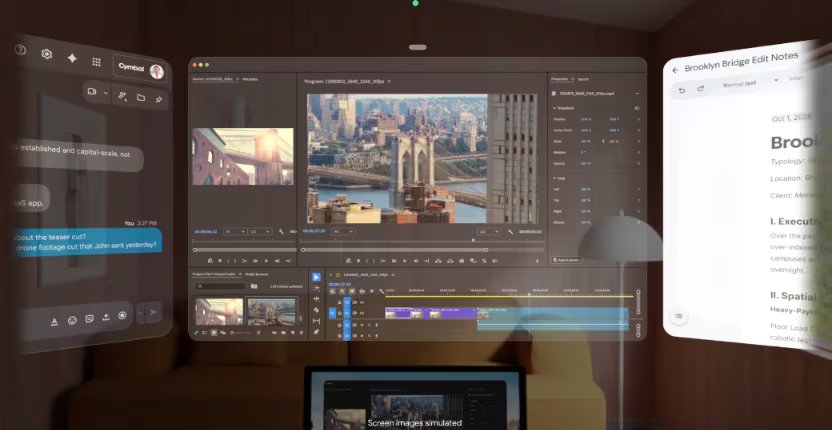Switch project panel to Icon view
The height and width of the screenshot is (430, 832).
[214, 333]
